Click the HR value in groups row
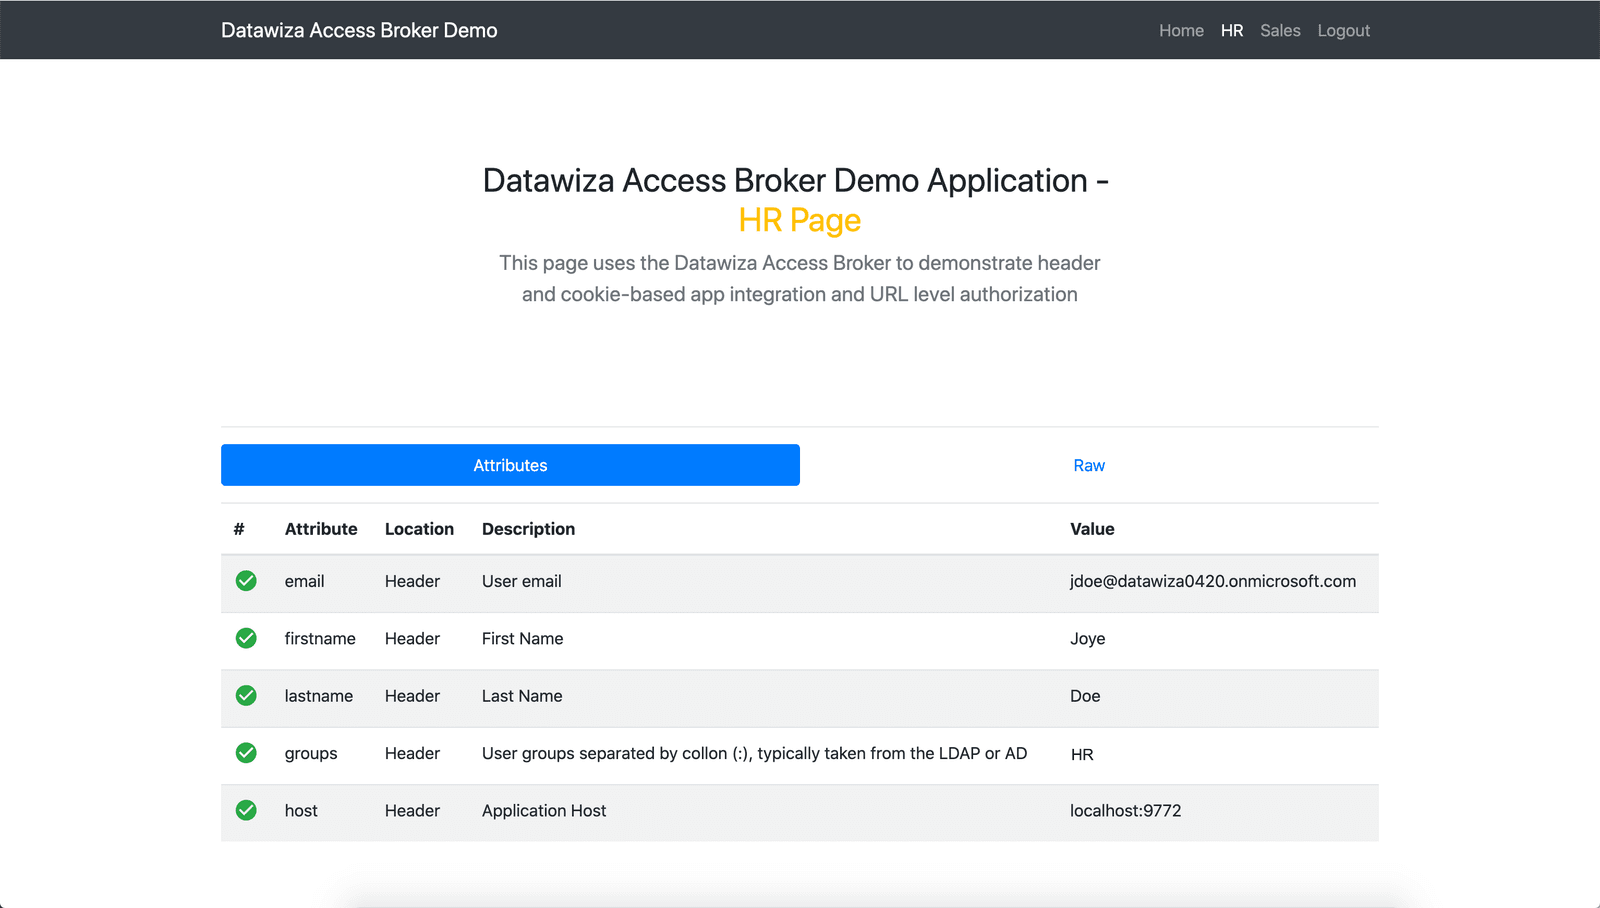 point(1082,754)
